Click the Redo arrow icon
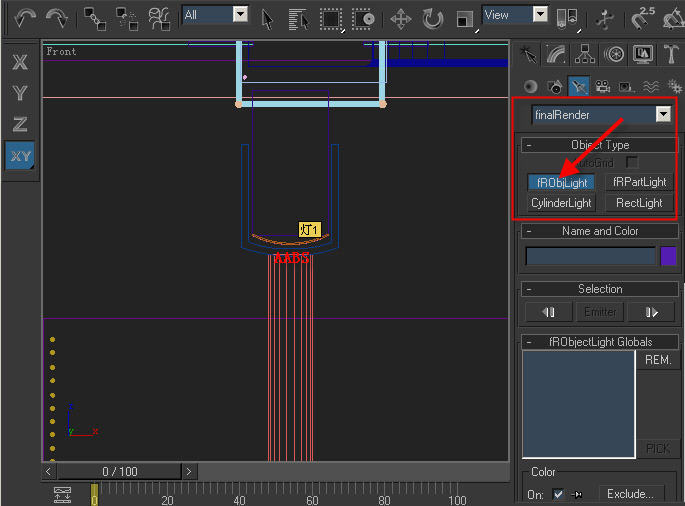 57,17
